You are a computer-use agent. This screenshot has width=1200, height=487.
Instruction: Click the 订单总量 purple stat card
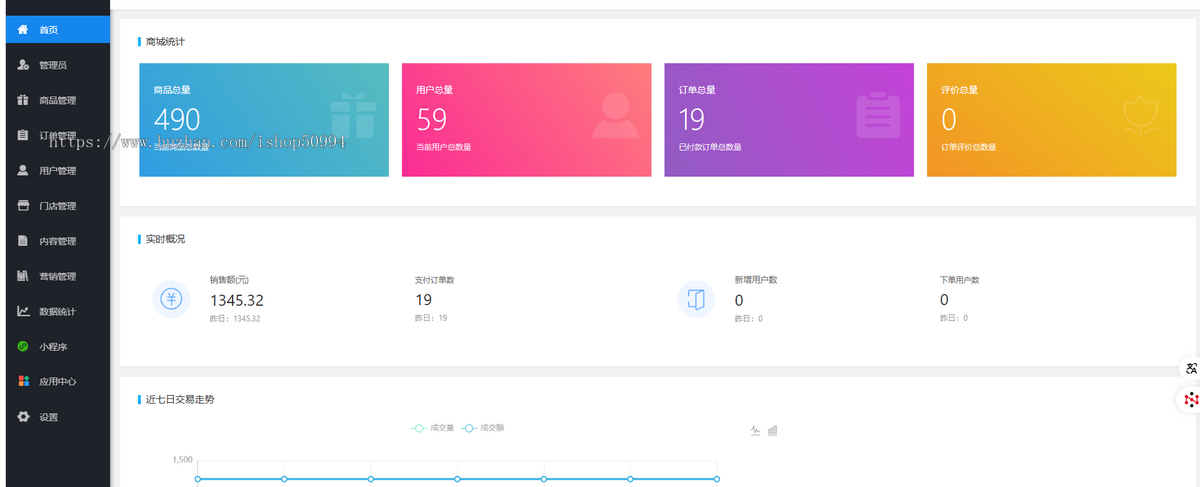click(x=788, y=120)
